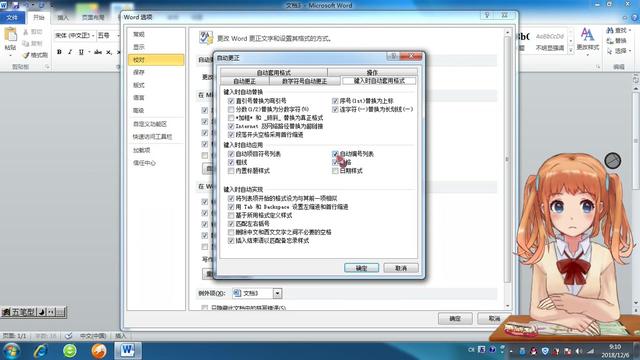Toggle automatic numbered lists checkbox
The width and height of the screenshot is (640, 360).
point(335,154)
